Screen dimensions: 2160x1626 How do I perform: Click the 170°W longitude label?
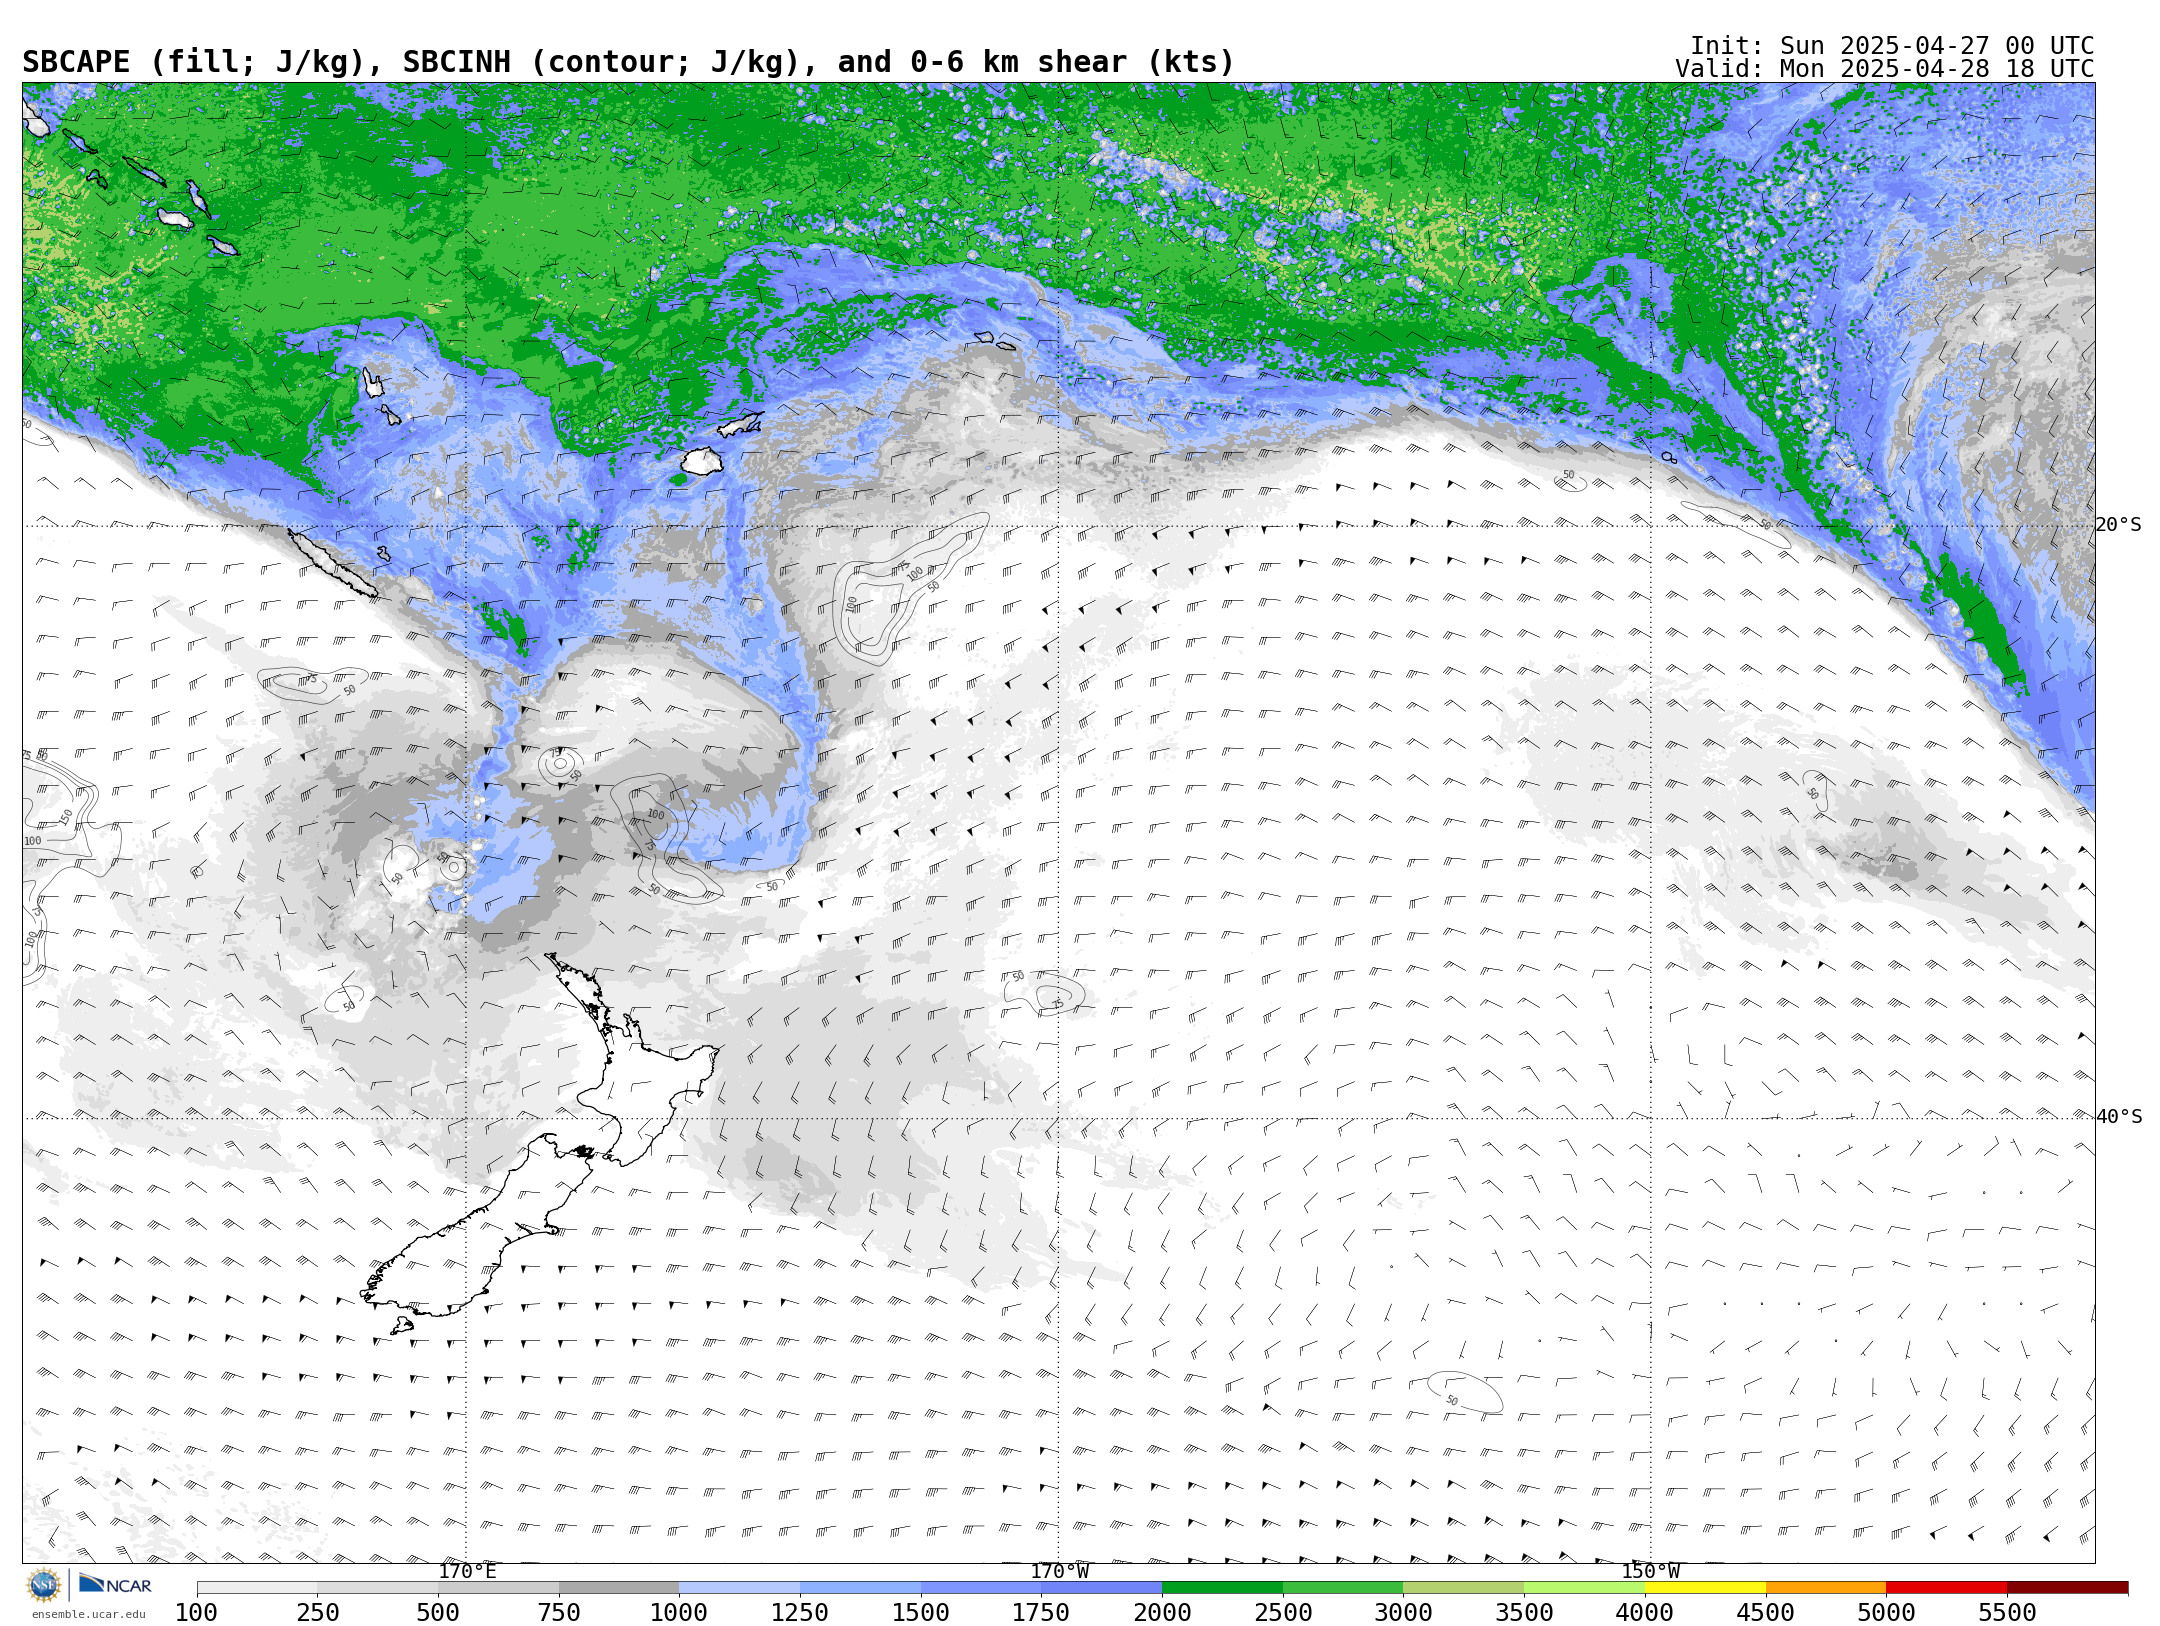(x=1060, y=1571)
